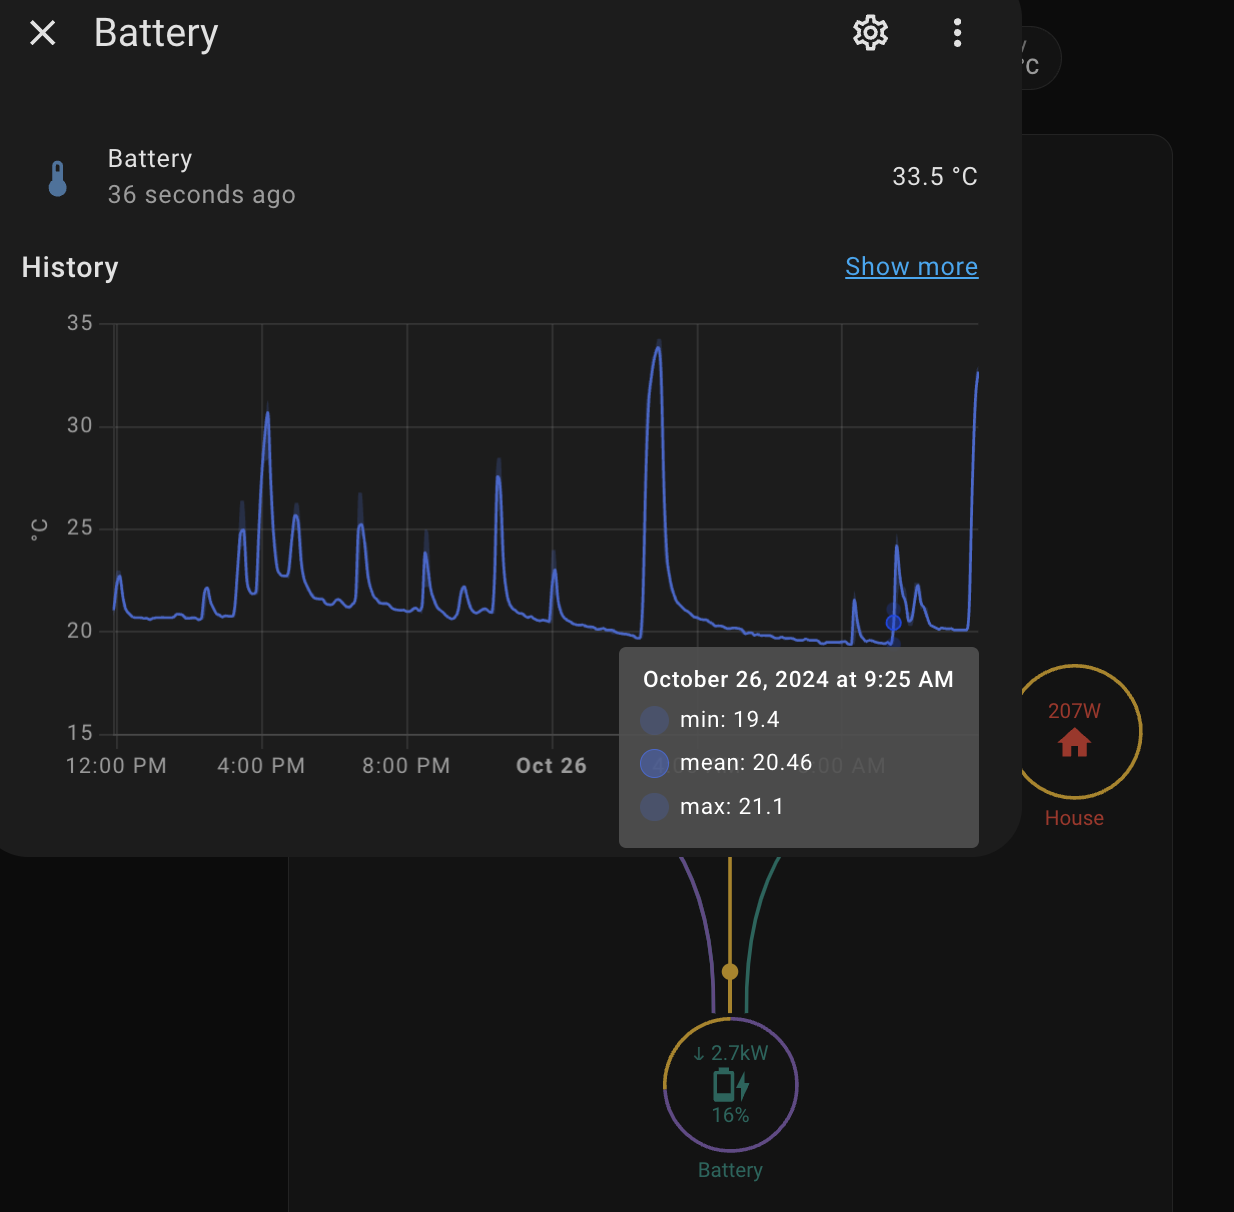Click the thermometer icon beside Battery
Image resolution: width=1234 pixels, height=1212 pixels.
(x=58, y=178)
